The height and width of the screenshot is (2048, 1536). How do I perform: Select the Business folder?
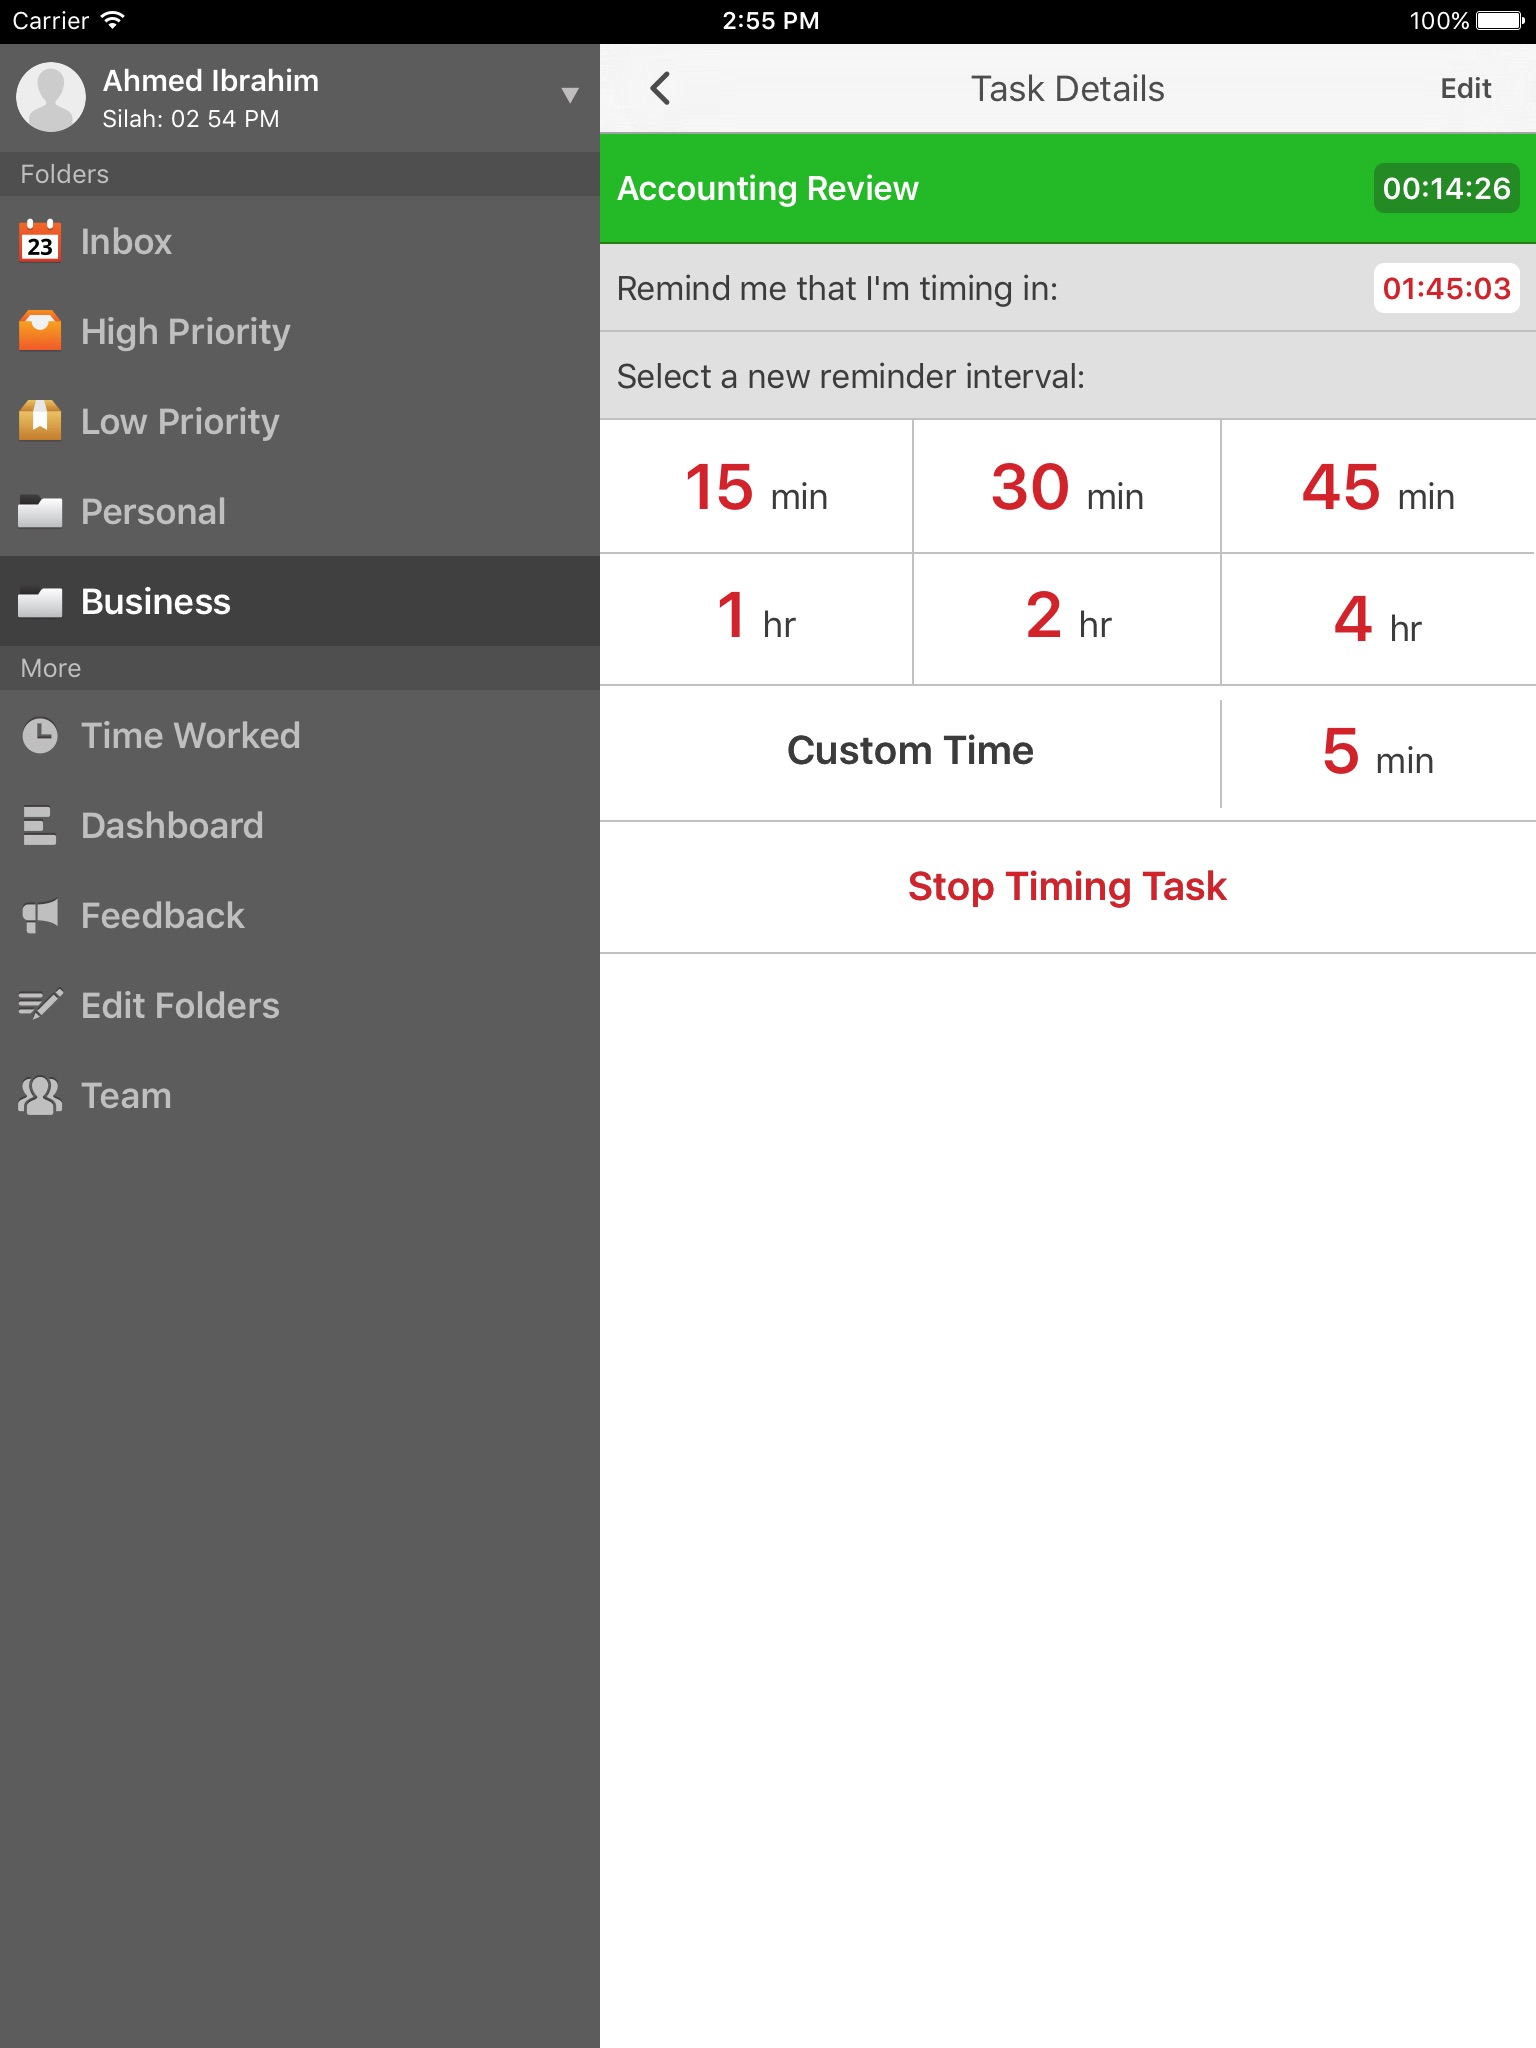point(156,602)
